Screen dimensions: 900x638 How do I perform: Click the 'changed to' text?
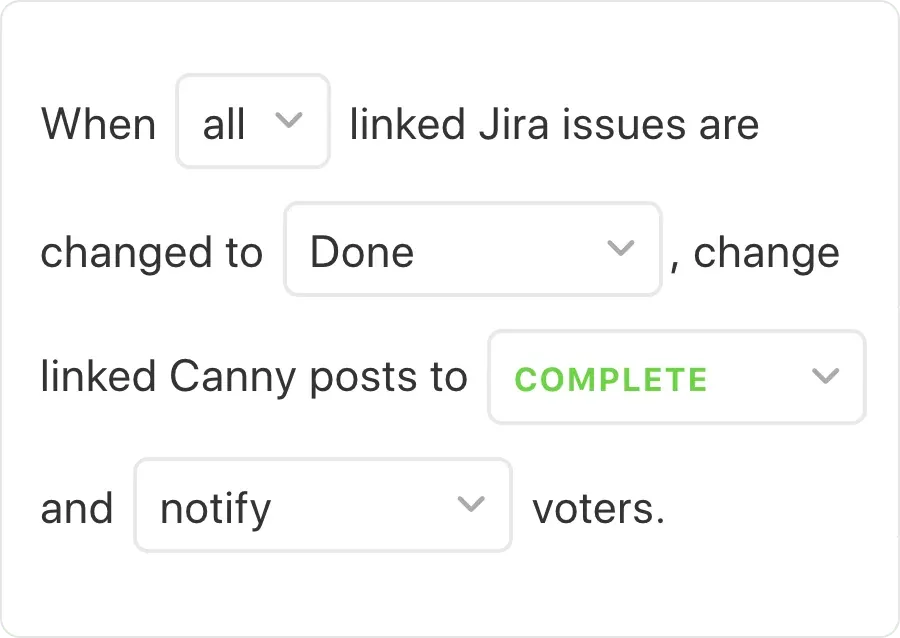[151, 252]
